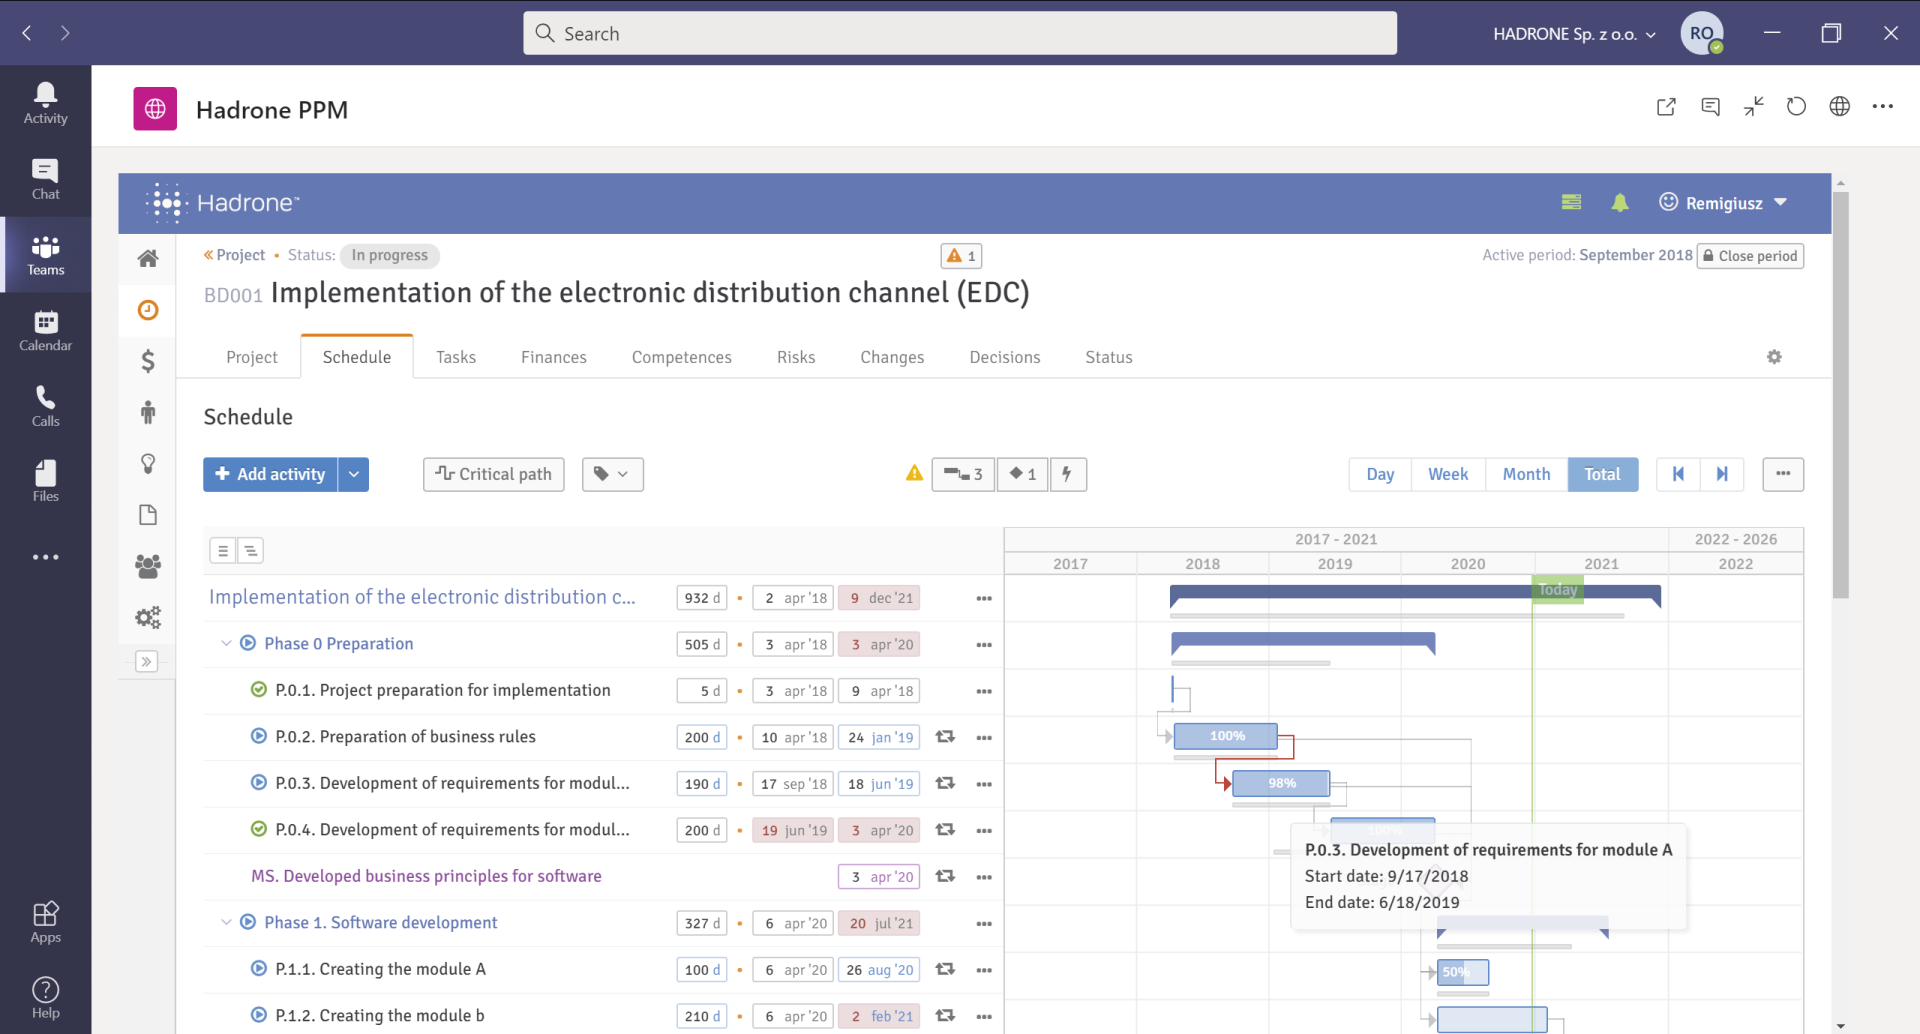Open the Project tab
The height and width of the screenshot is (1034, 1920).
click(251, 357)
